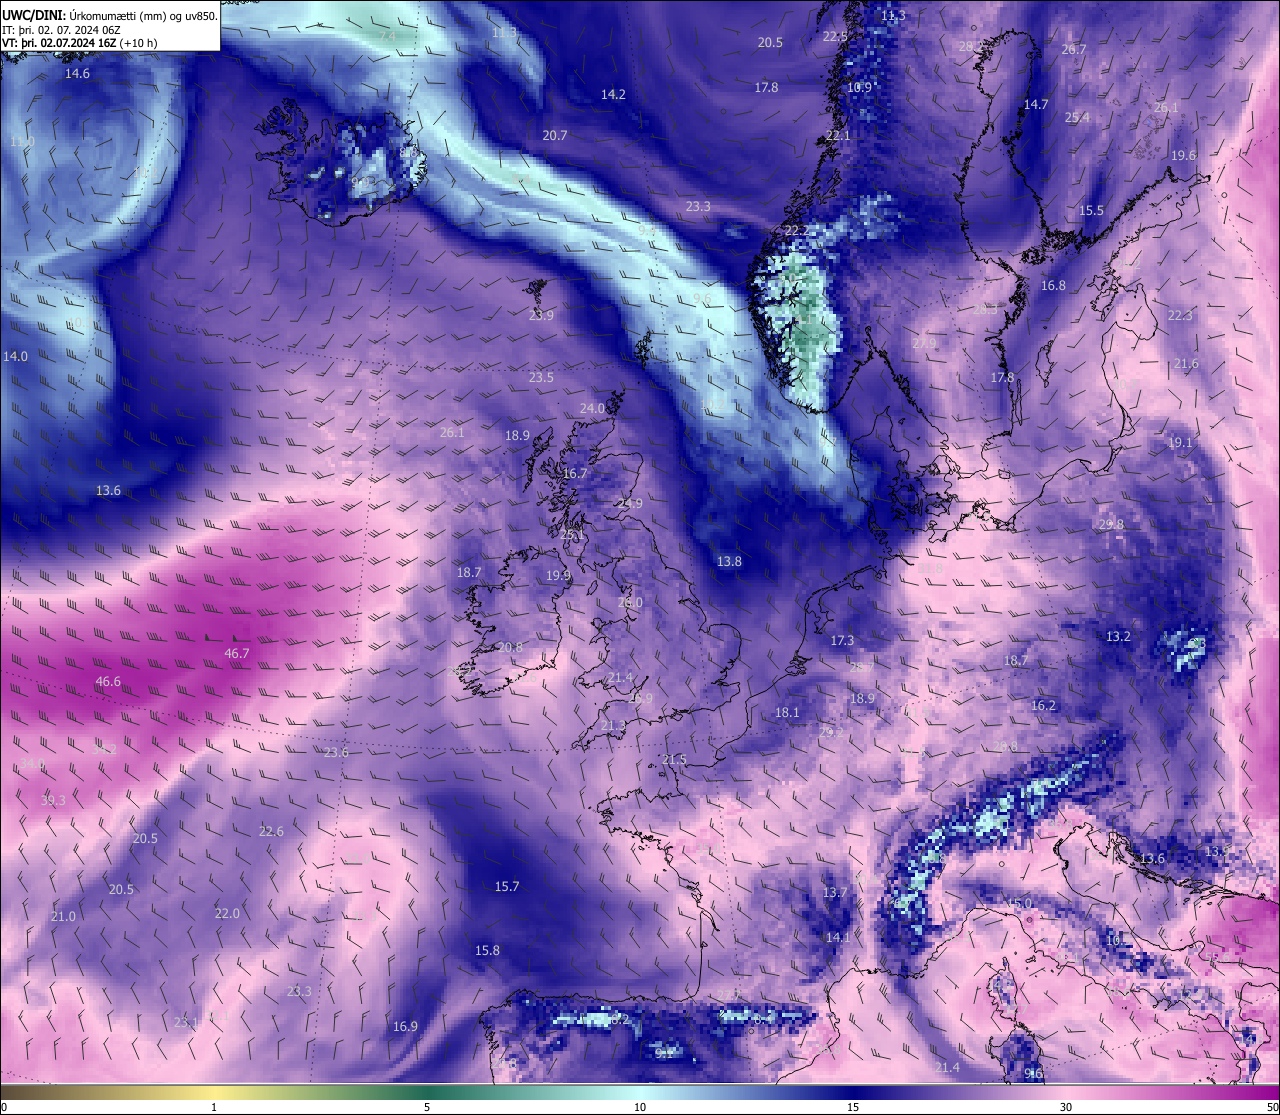Click the 20.7 value on the map

[555, 135]
